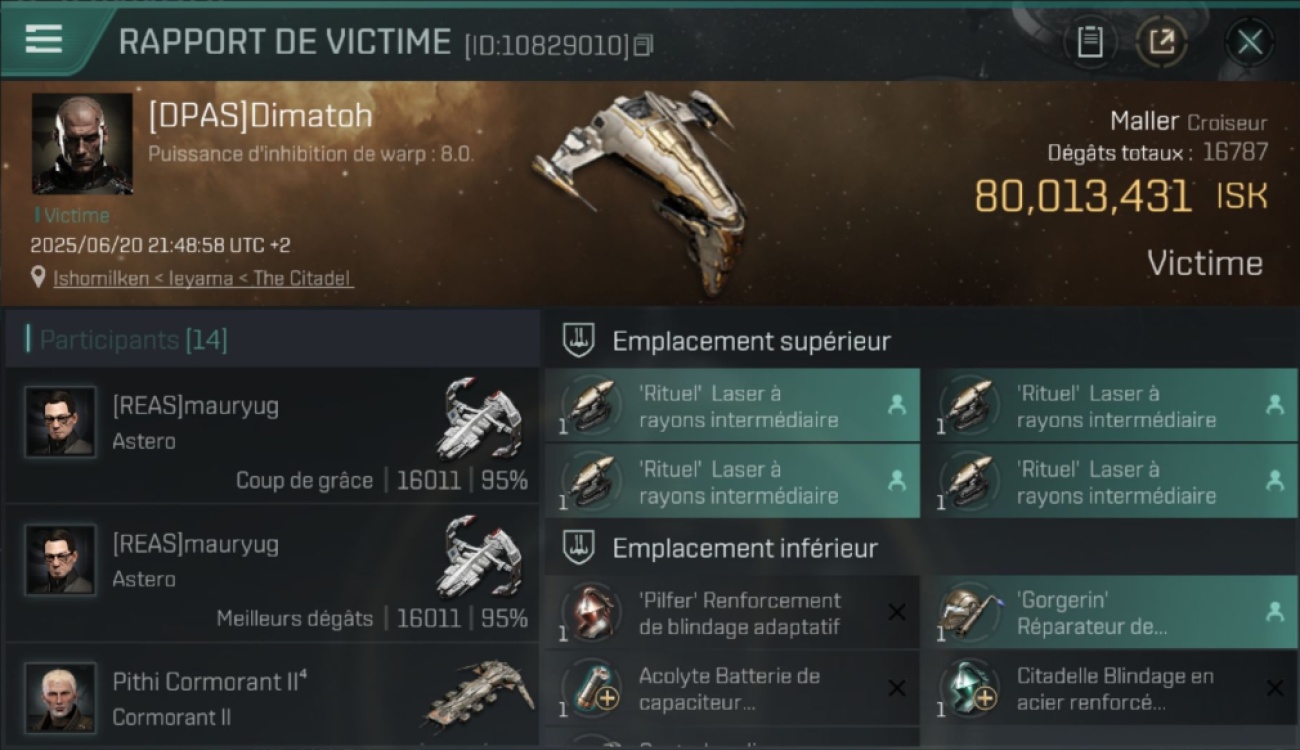Image resolution: width=1300 pixels, height=750 pixels.
Task: Select the 'Gorgerin' Réparateur module
Action: (1110, 613)
